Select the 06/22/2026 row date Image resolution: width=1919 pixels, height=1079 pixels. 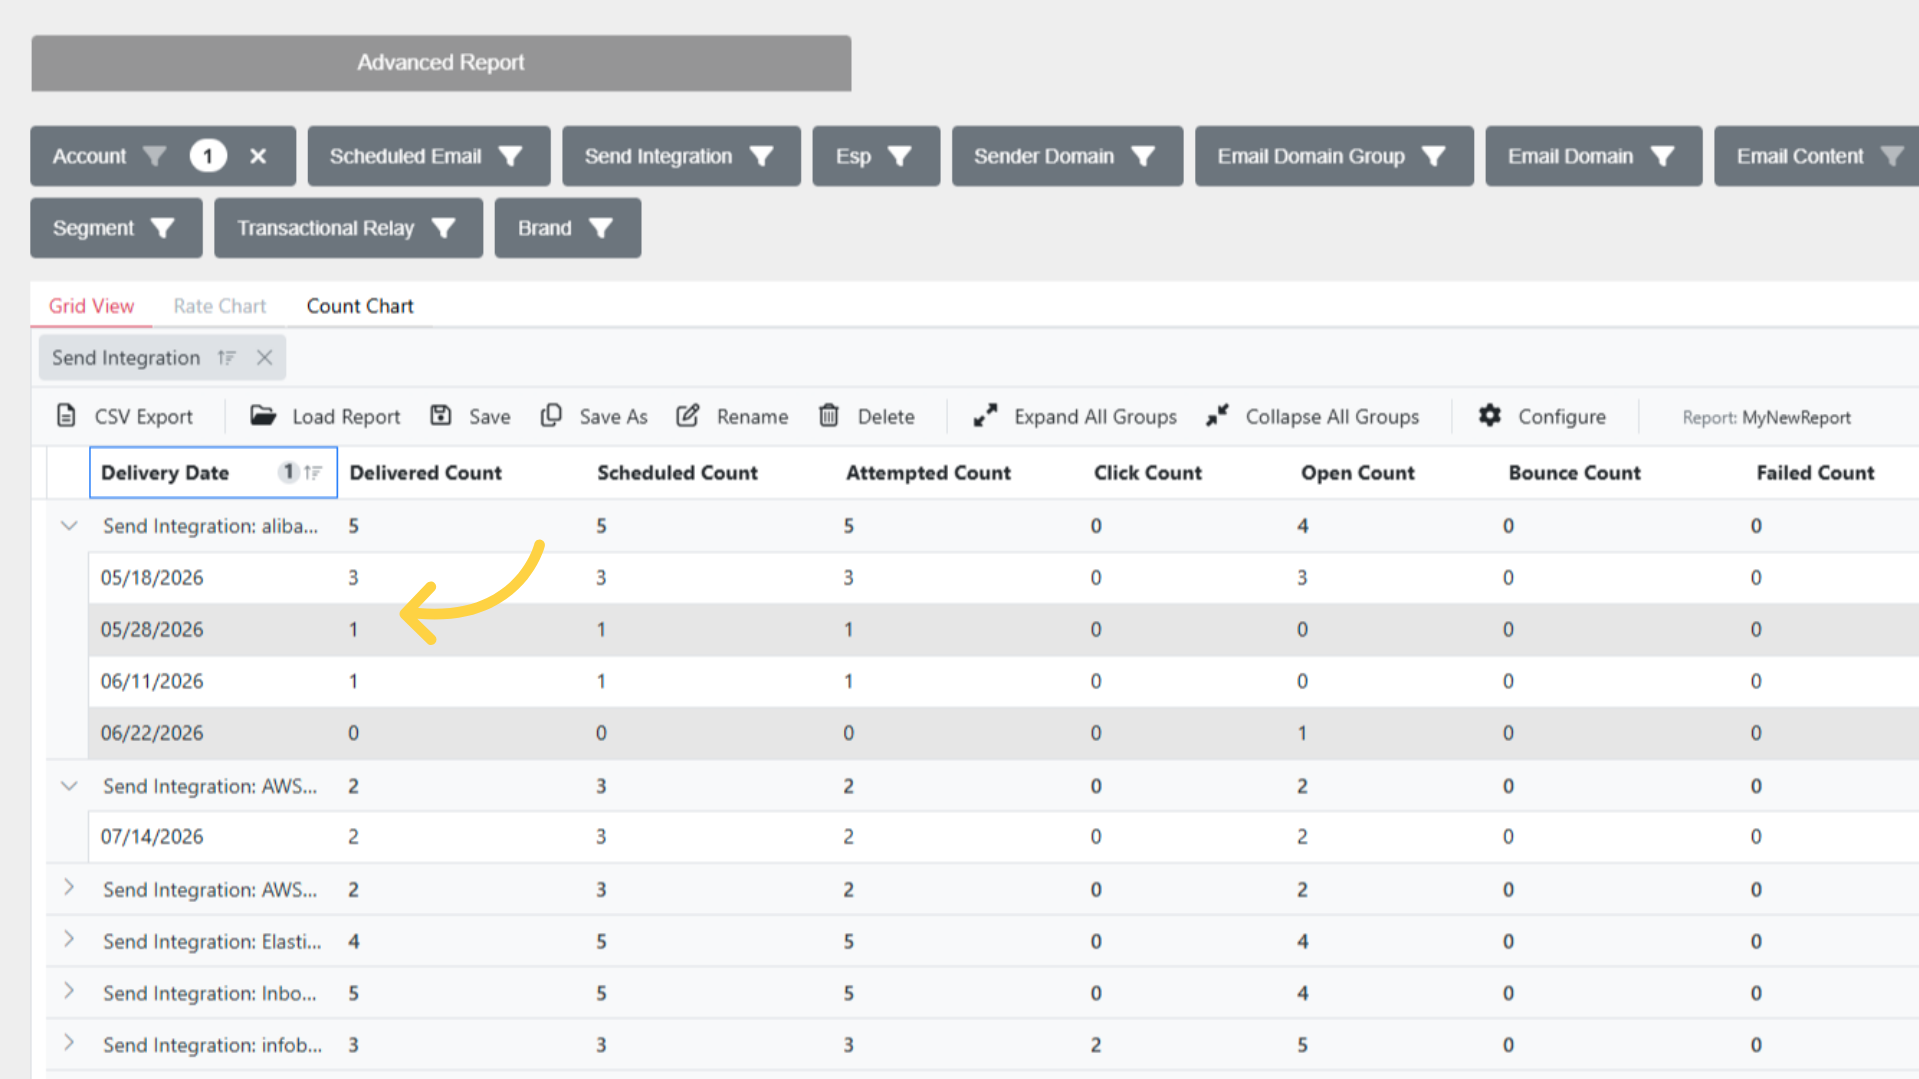click(152, 733)
